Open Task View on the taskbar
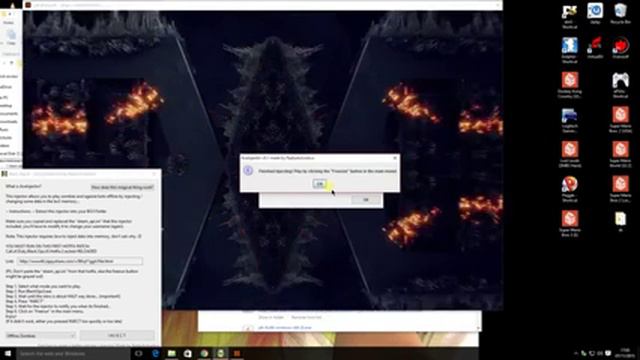Image resolution: width=640 pixels, height=360 pixels. coord(139,353)
